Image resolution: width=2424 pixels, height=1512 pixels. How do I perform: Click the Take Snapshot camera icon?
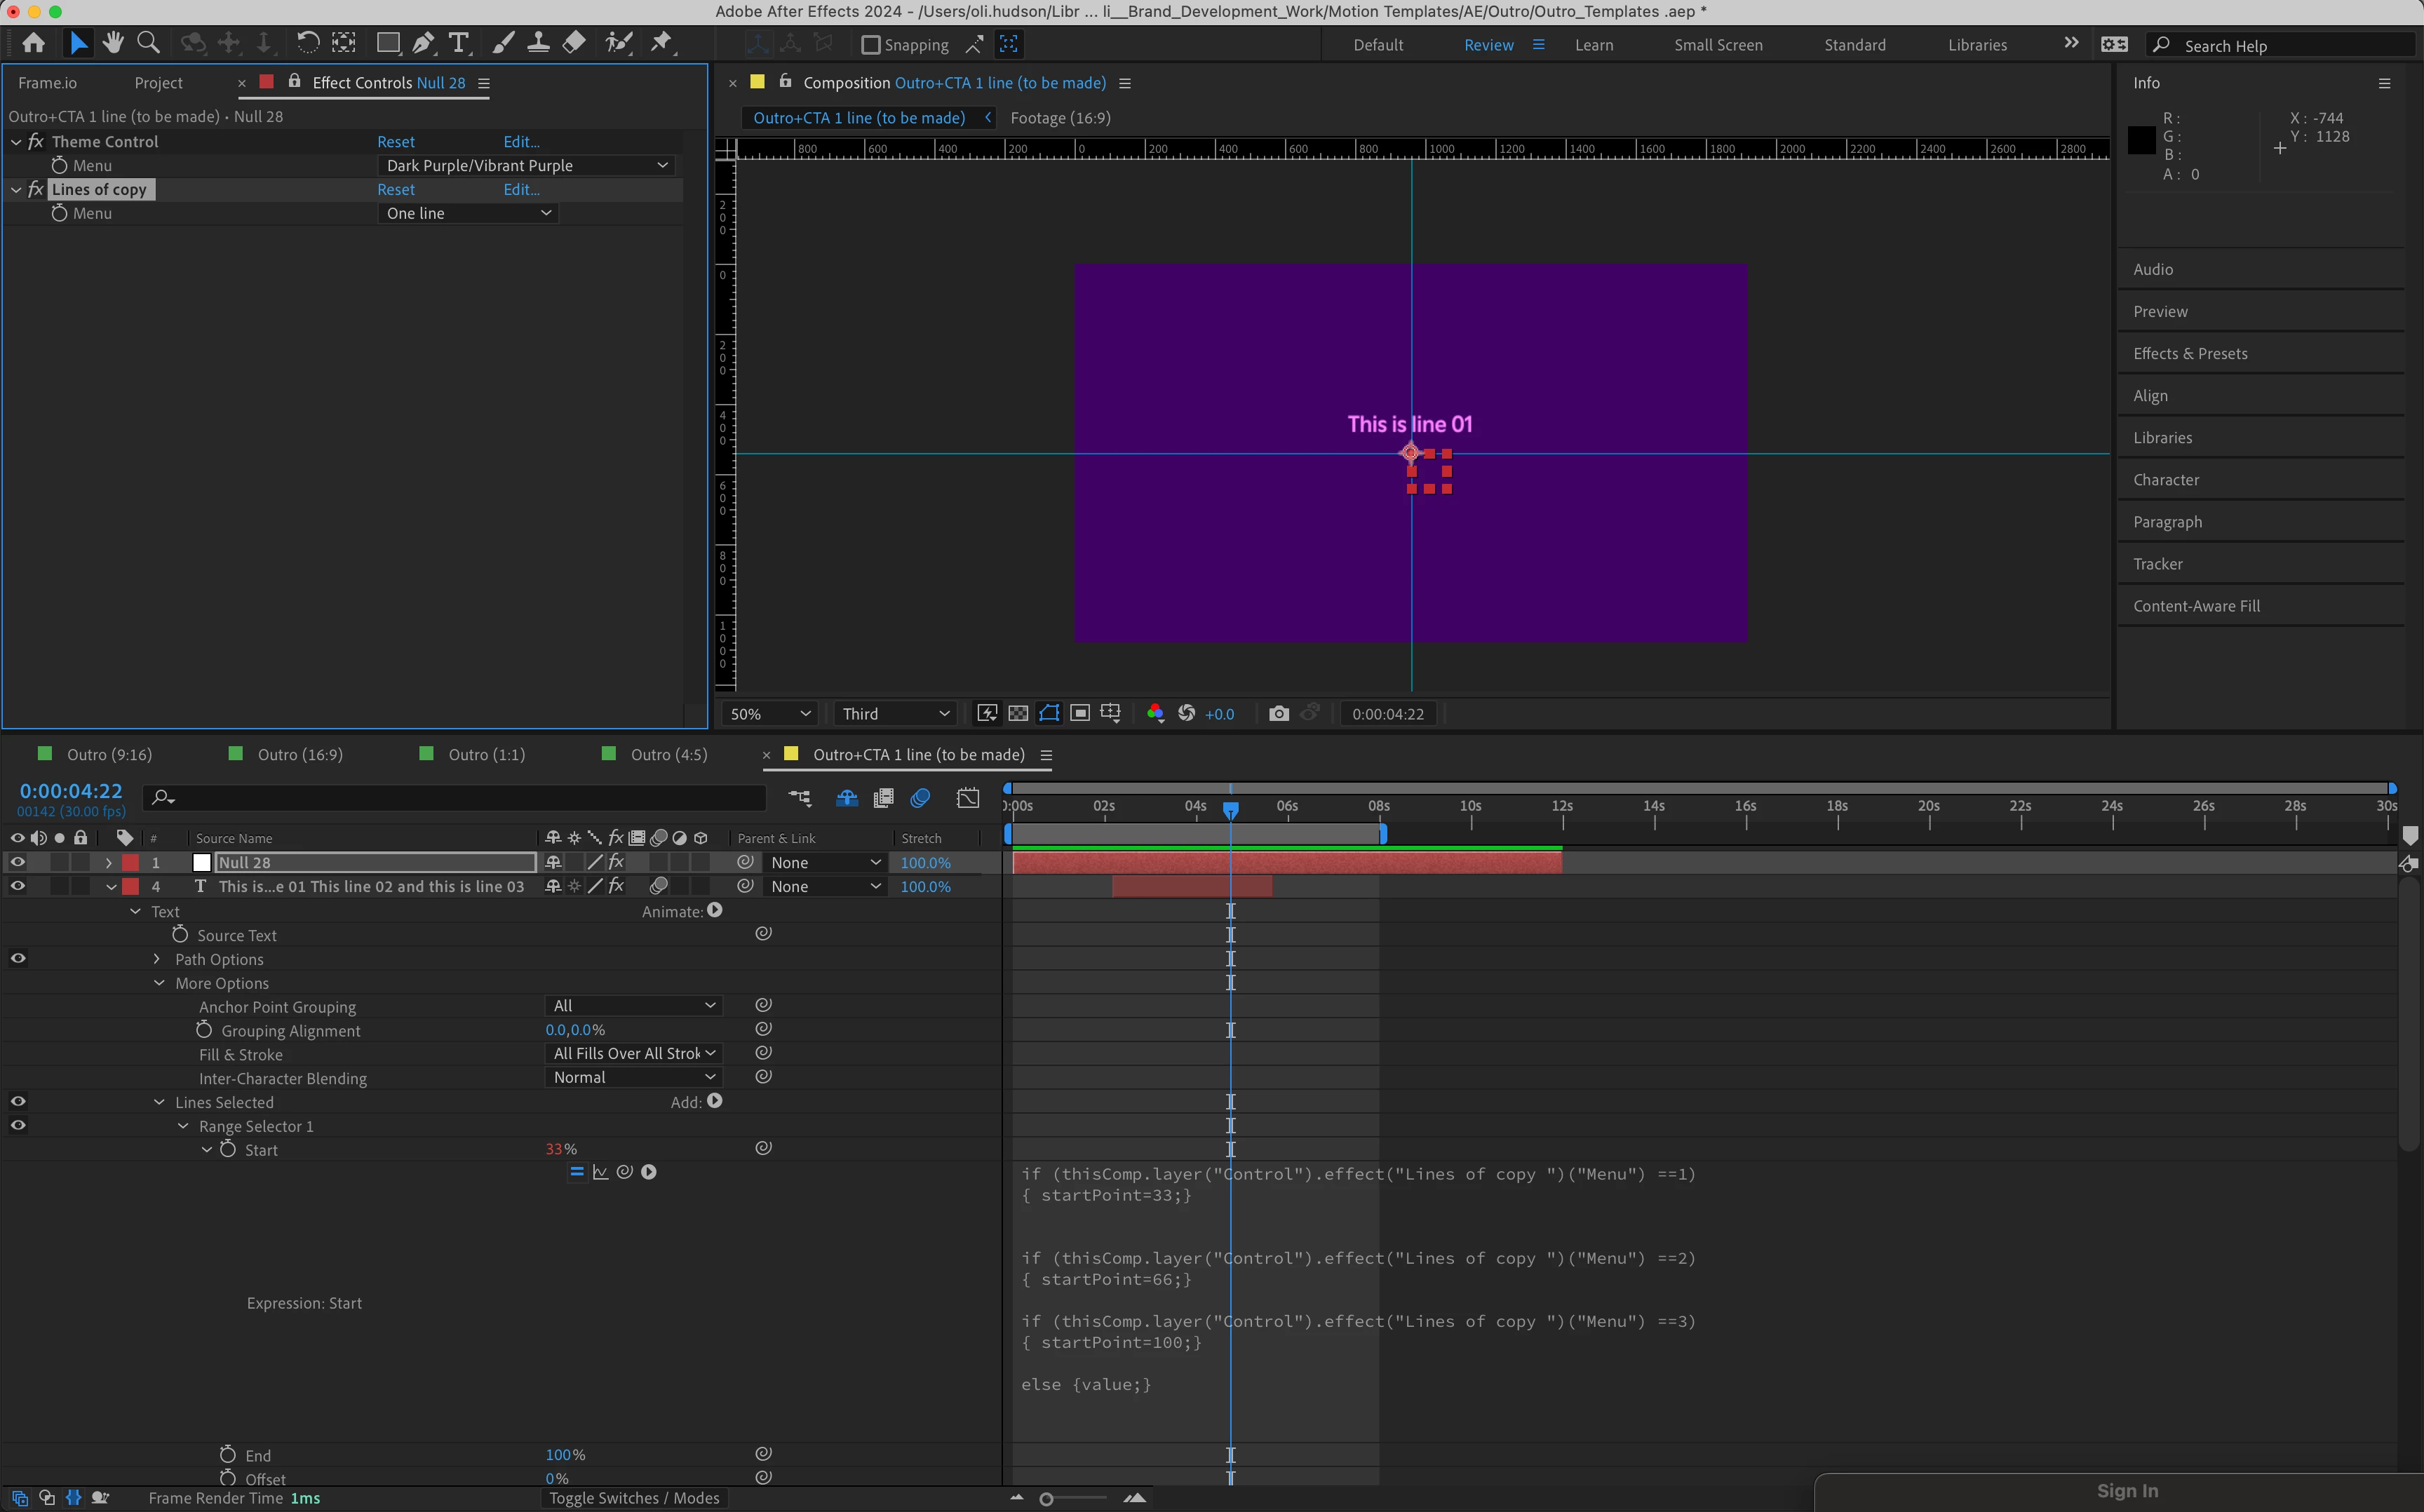point(1278,713)
